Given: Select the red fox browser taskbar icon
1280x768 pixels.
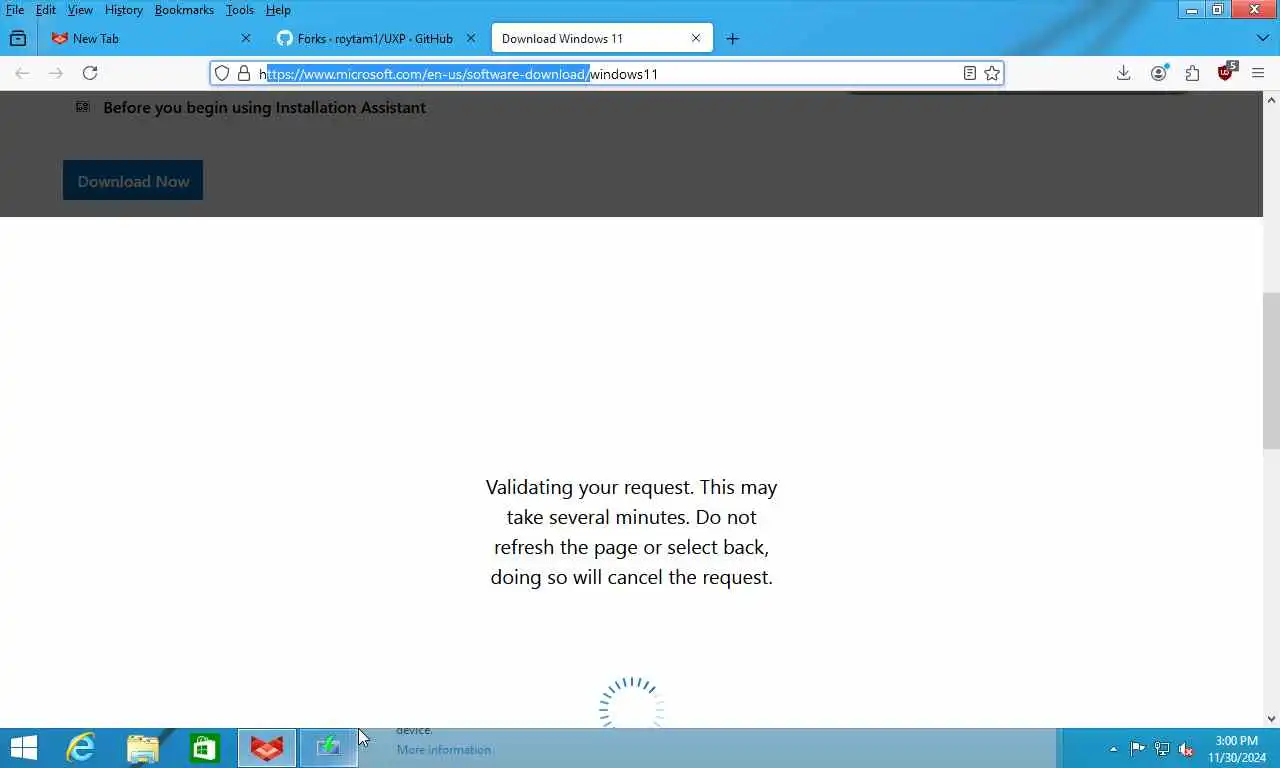Looking at the screenshot, I should tap(267, 748).
